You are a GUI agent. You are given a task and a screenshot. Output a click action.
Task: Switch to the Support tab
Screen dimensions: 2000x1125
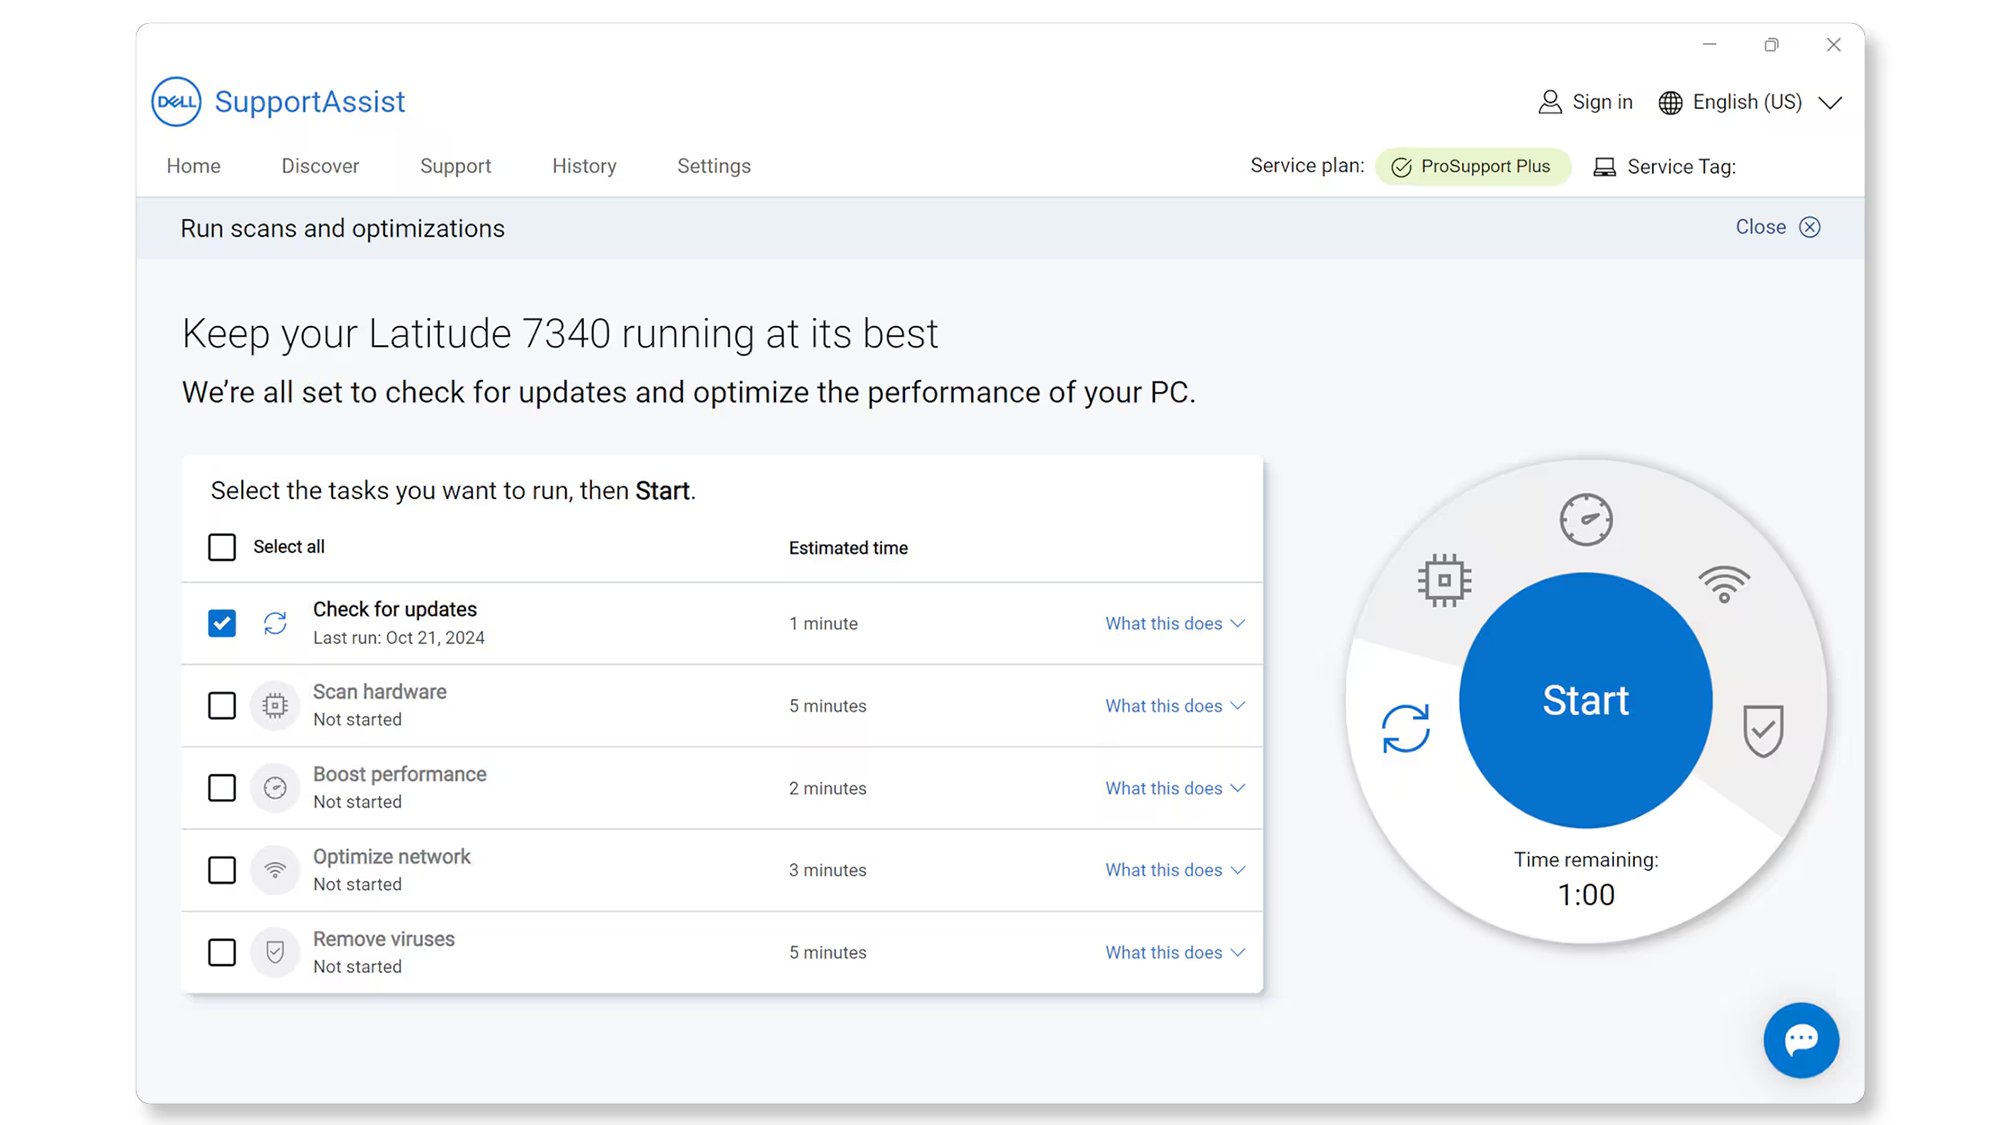tap(455, 166)
